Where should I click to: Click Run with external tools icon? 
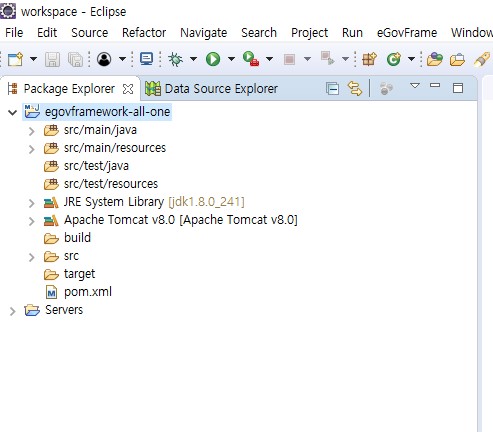click(251, 59)
